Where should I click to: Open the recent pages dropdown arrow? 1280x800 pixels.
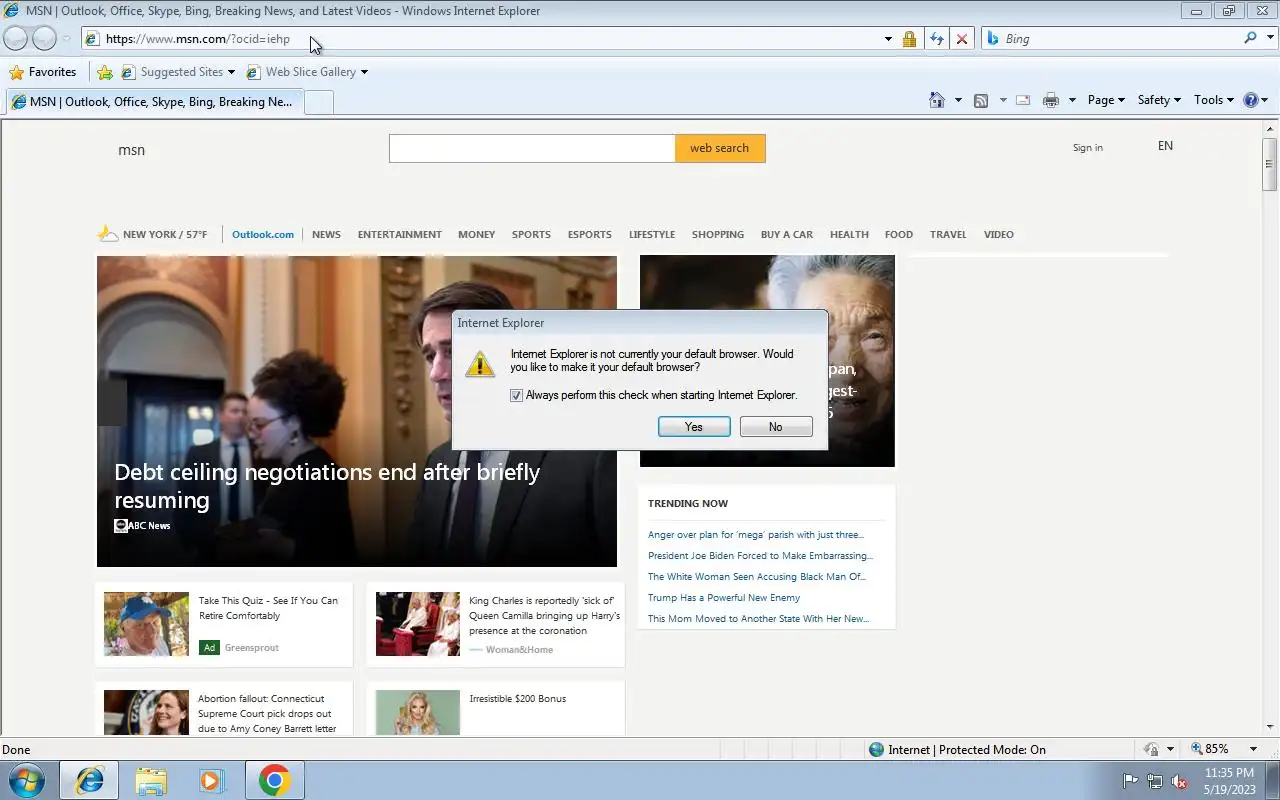coord(66,39)
